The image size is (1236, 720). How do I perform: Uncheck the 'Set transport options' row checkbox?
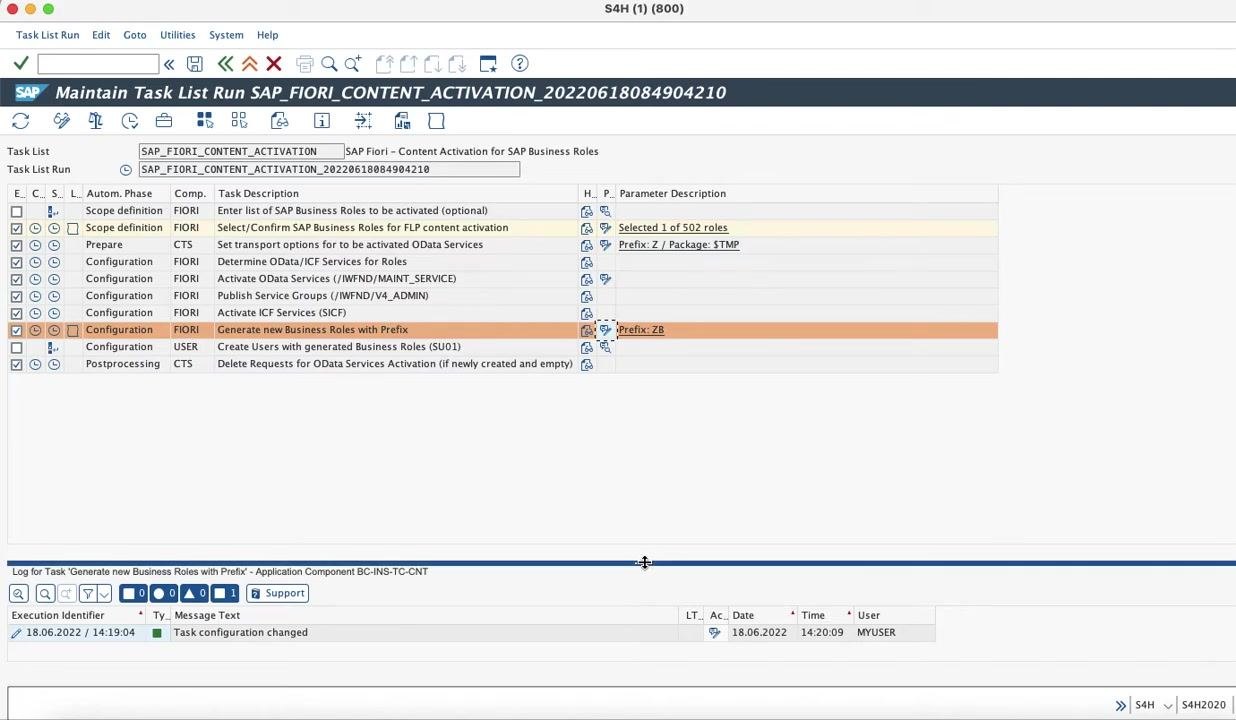coord(16,245)
